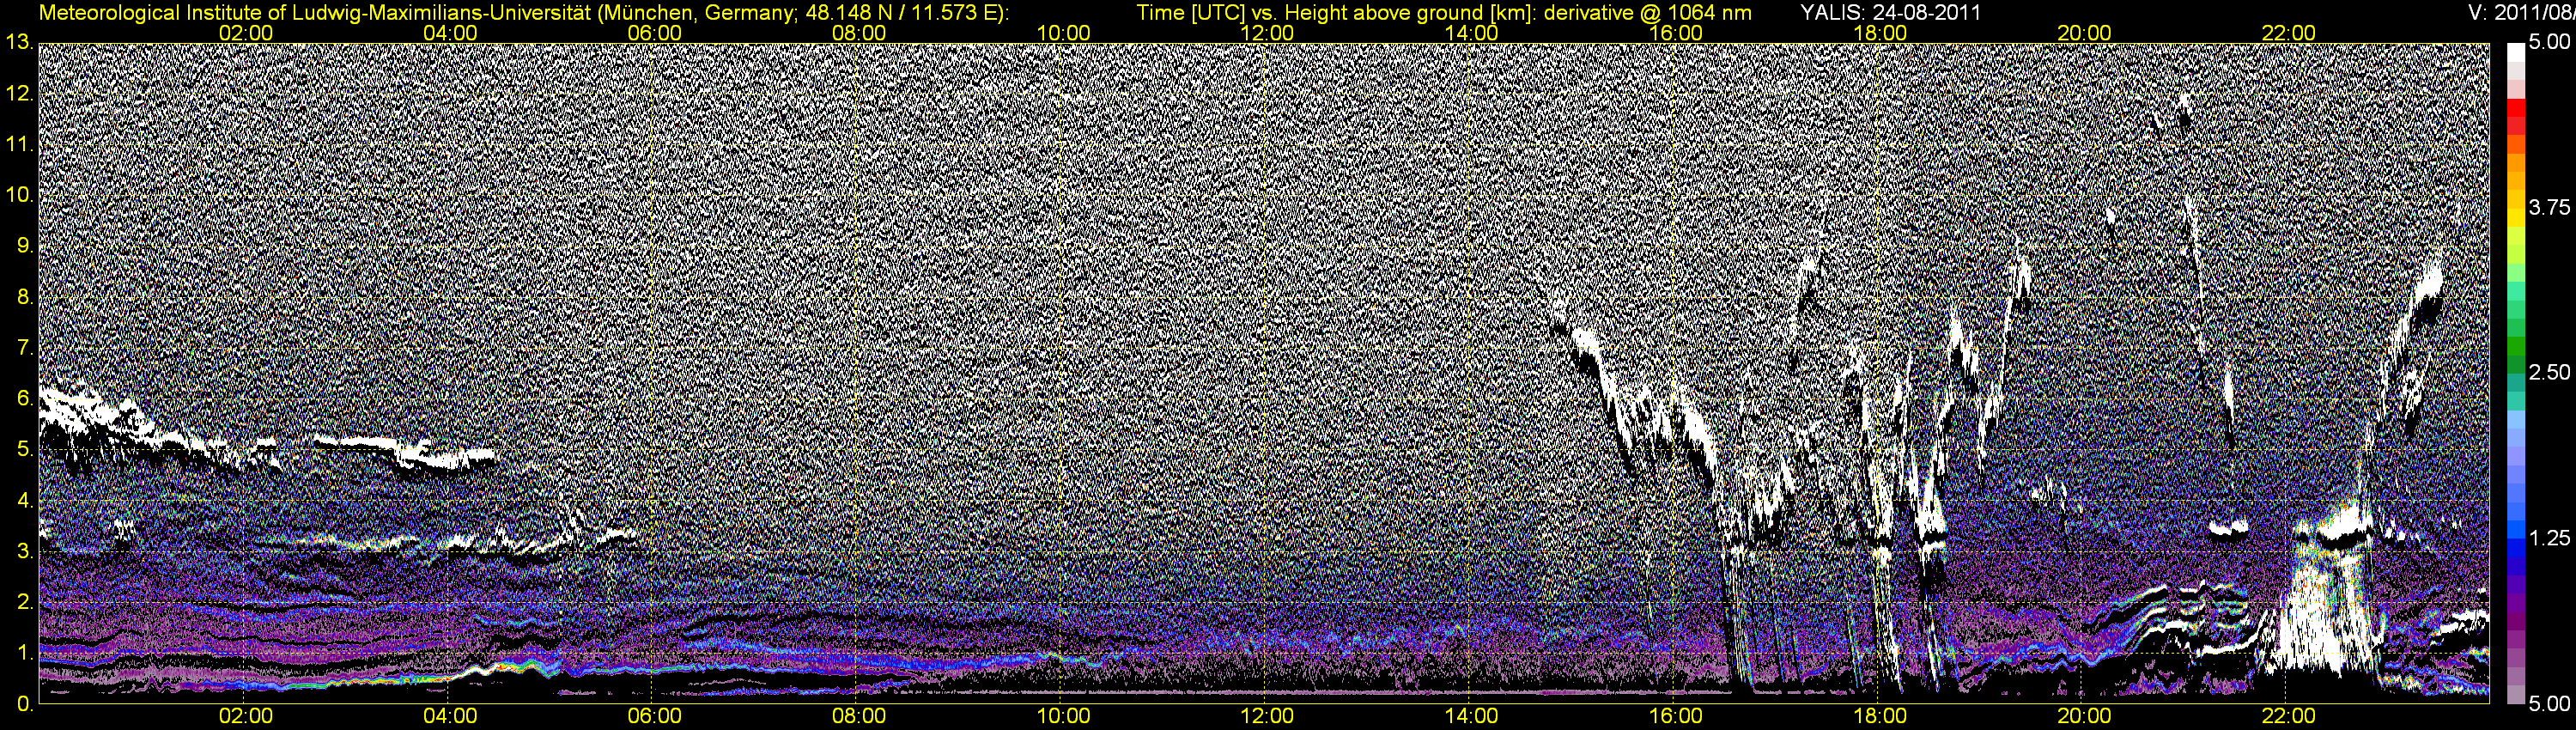Viewport: 2576px width, 730px height.
Task: Click the YALIS: 24-08-2011 date label
Action: point(1890,12)
